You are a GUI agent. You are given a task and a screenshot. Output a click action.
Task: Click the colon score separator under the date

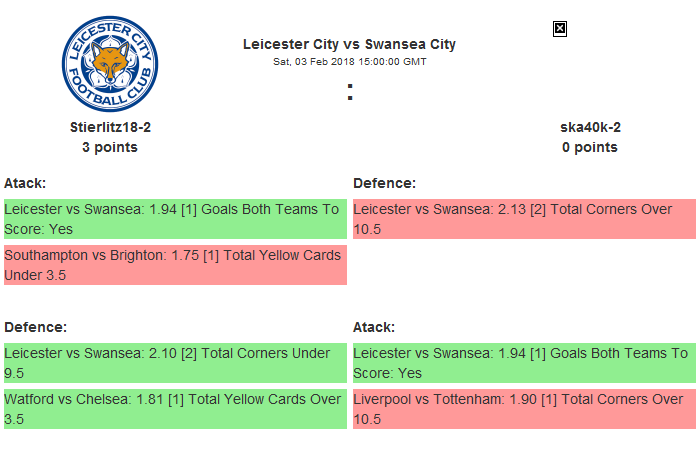click(350, 92)
